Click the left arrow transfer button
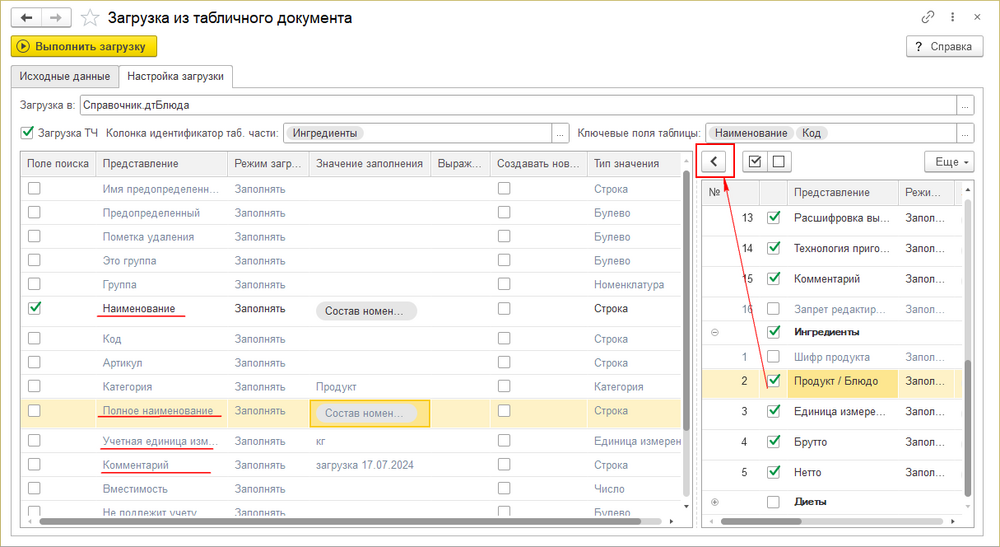This screenshot has width=1000, height=547. [x=714, y=161]
